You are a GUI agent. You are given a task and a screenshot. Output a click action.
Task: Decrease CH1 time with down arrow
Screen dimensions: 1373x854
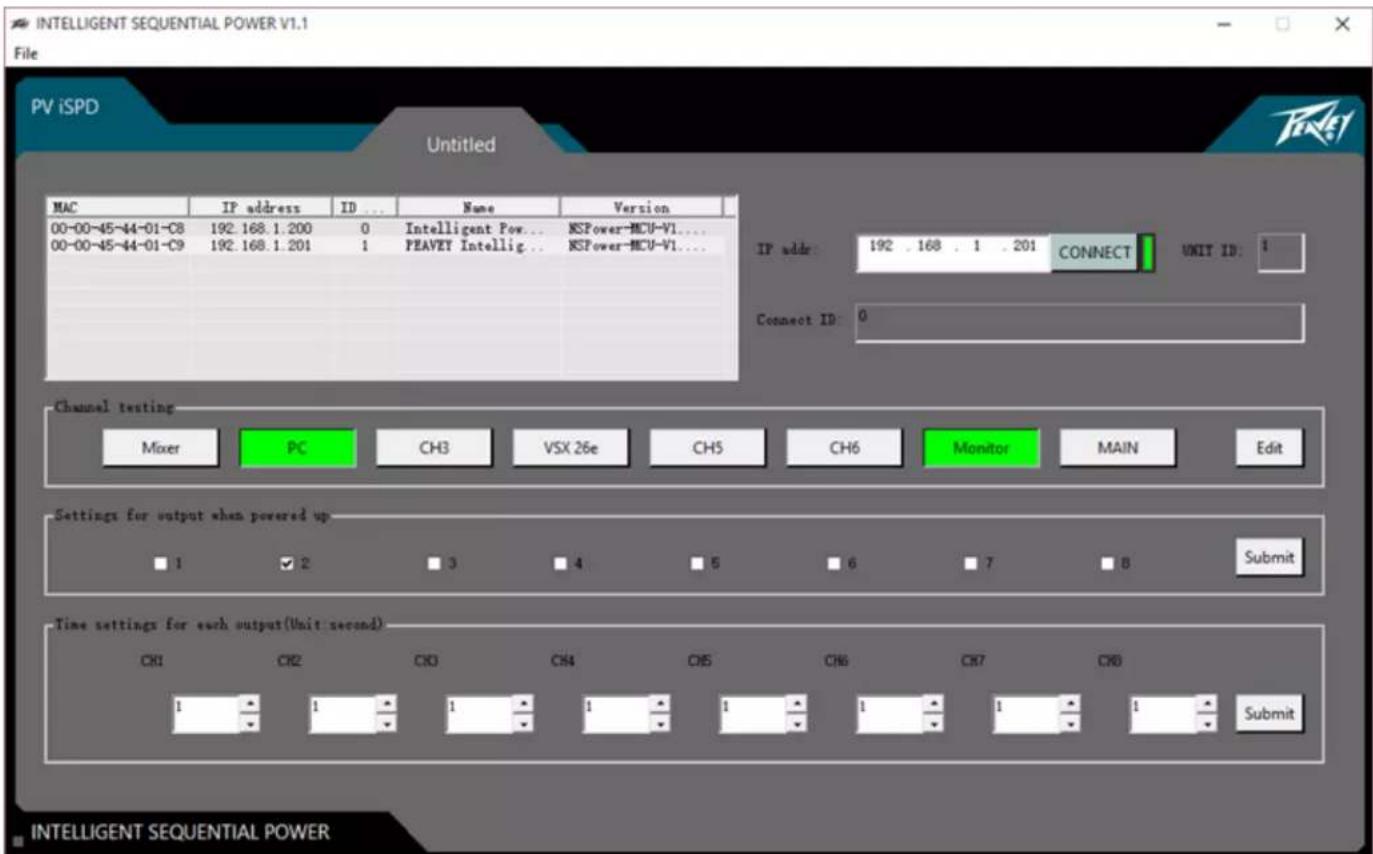click(x=251, y=723)
